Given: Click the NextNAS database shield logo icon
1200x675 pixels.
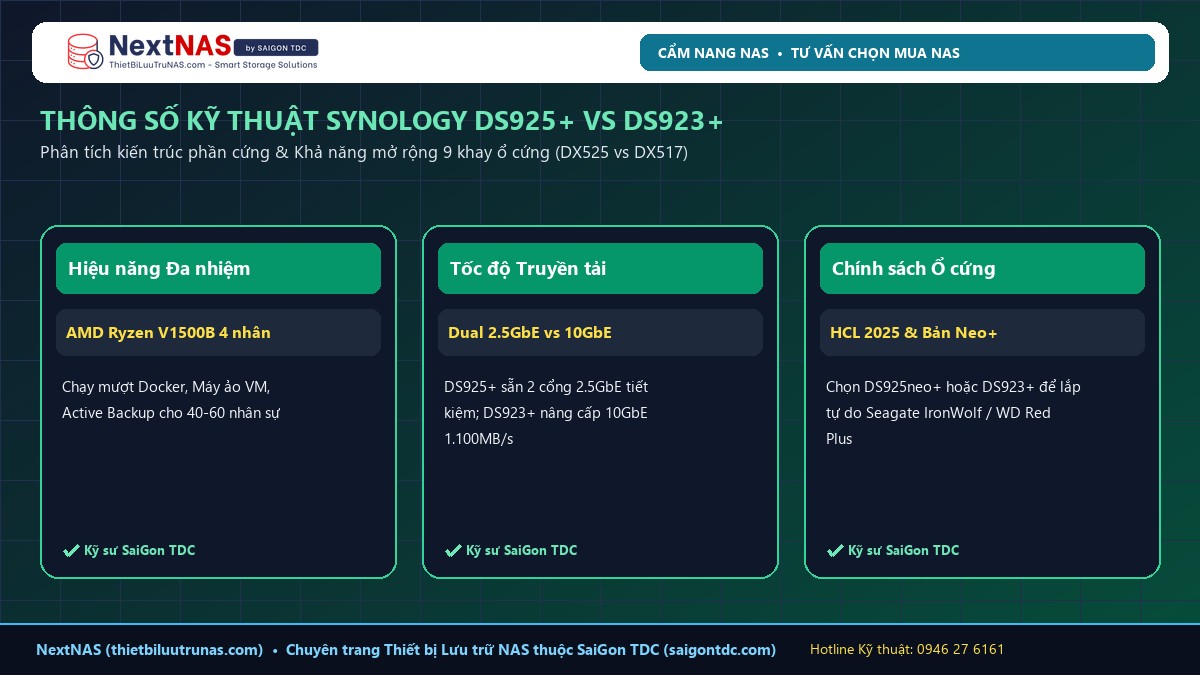Looking at the screenshot, I should point(85,52).
